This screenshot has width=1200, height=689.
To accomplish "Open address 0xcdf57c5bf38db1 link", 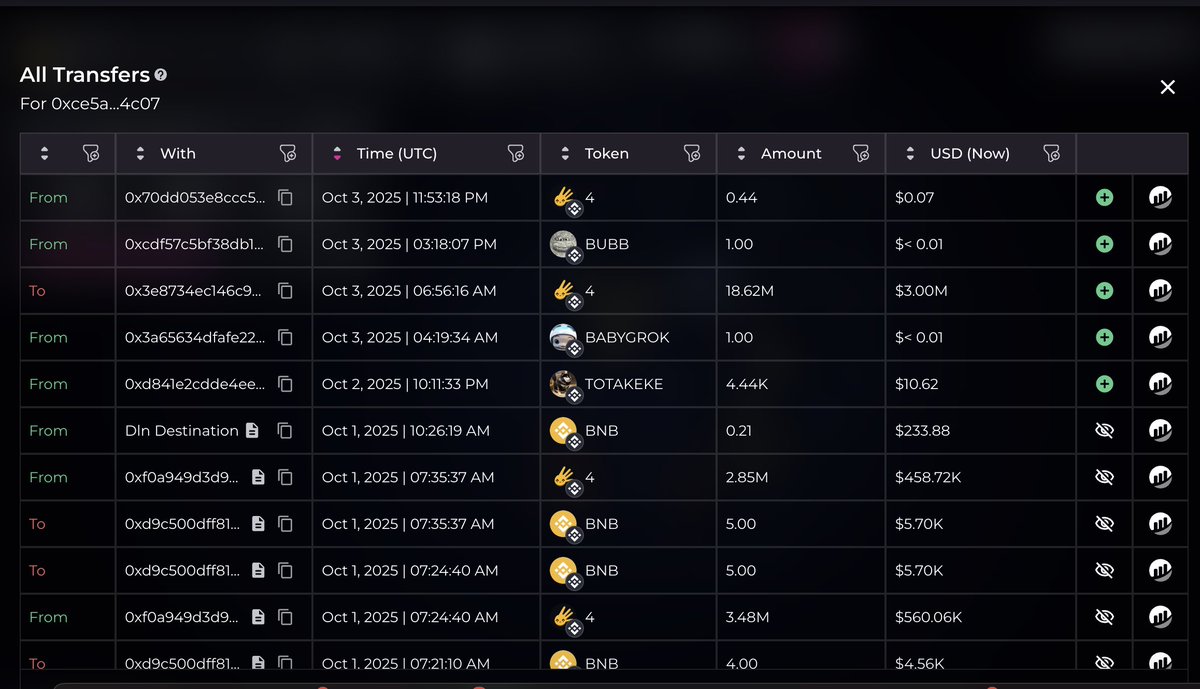I will [x=196, y=244].
